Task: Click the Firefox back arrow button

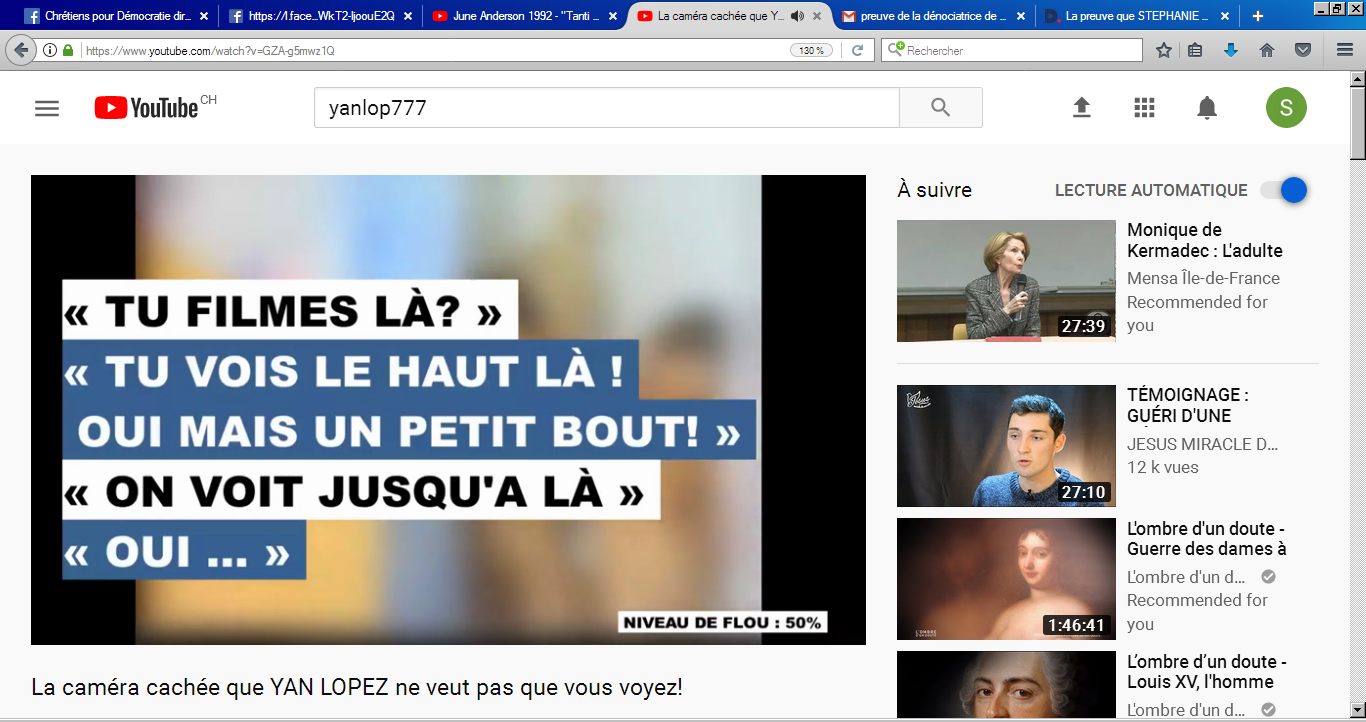Action: [21, 50]
